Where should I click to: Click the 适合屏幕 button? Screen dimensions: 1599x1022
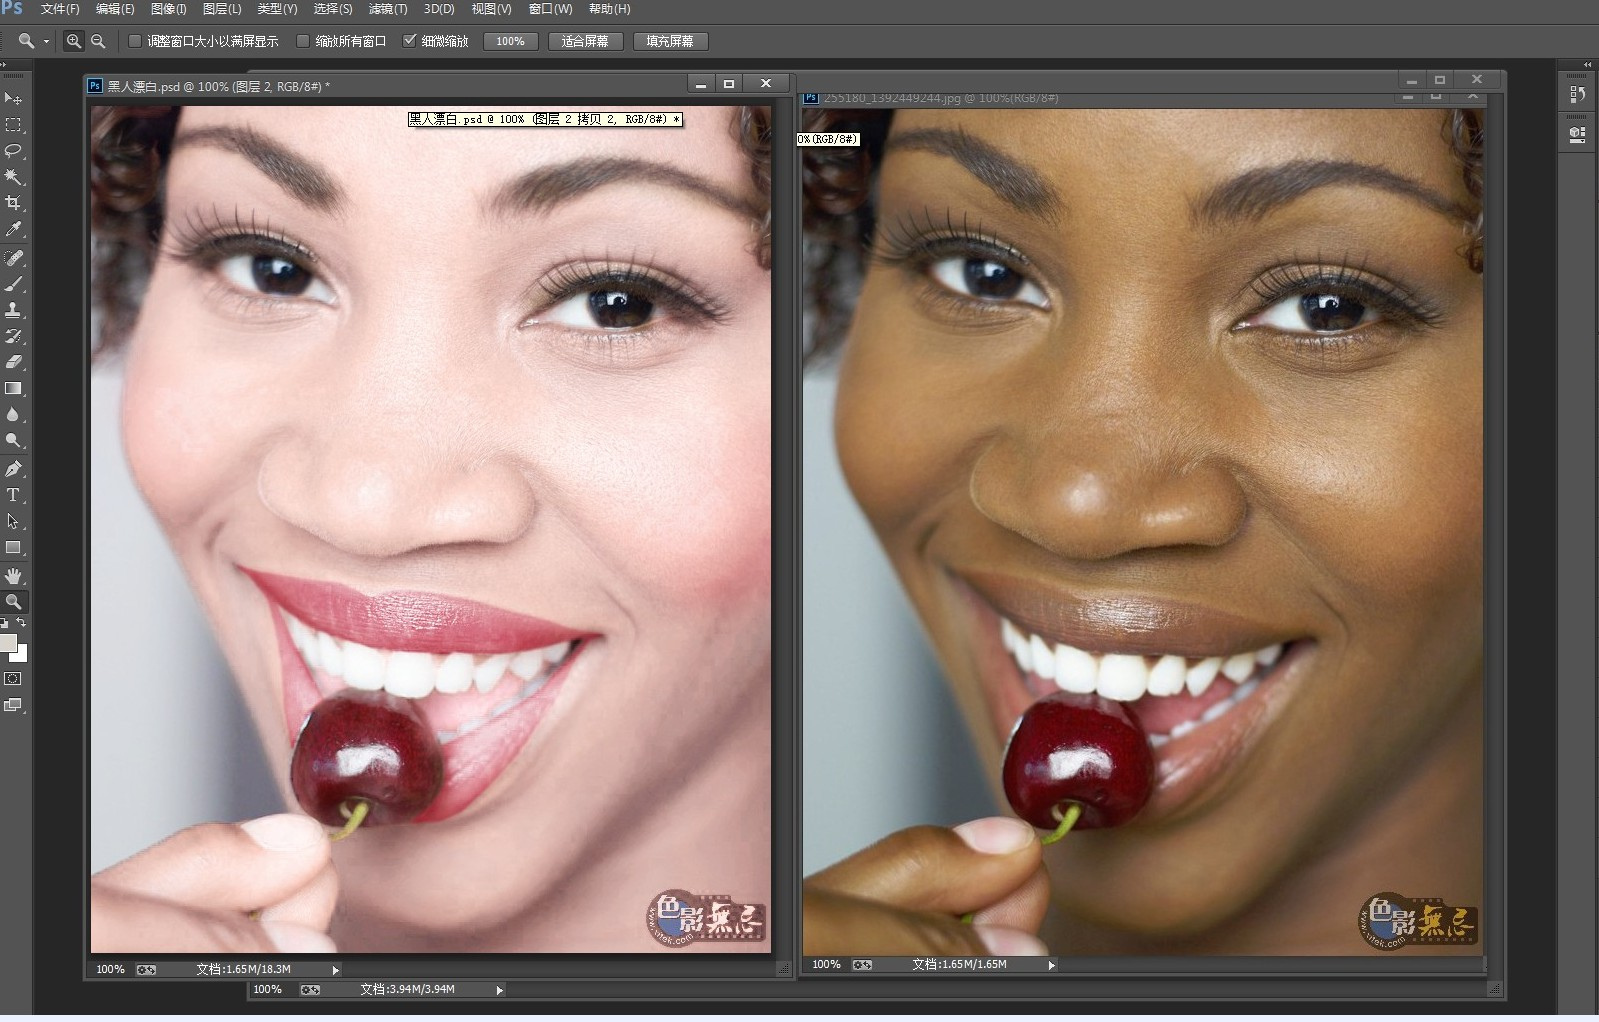(x=585, y=41)
